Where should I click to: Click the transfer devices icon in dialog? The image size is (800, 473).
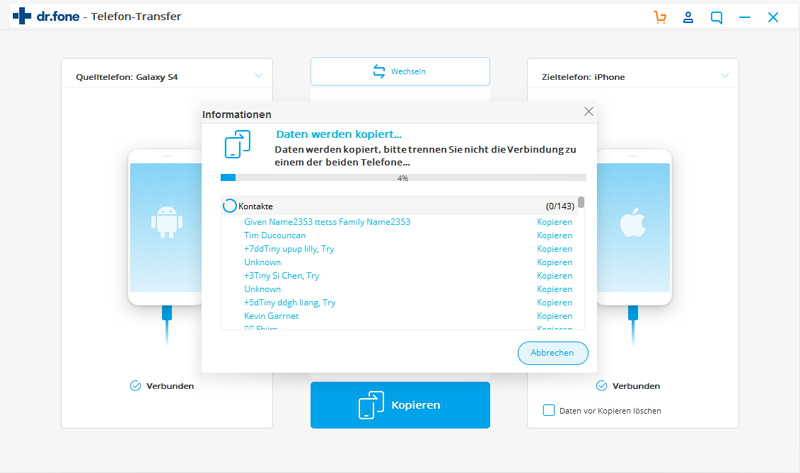pos(237,144)
